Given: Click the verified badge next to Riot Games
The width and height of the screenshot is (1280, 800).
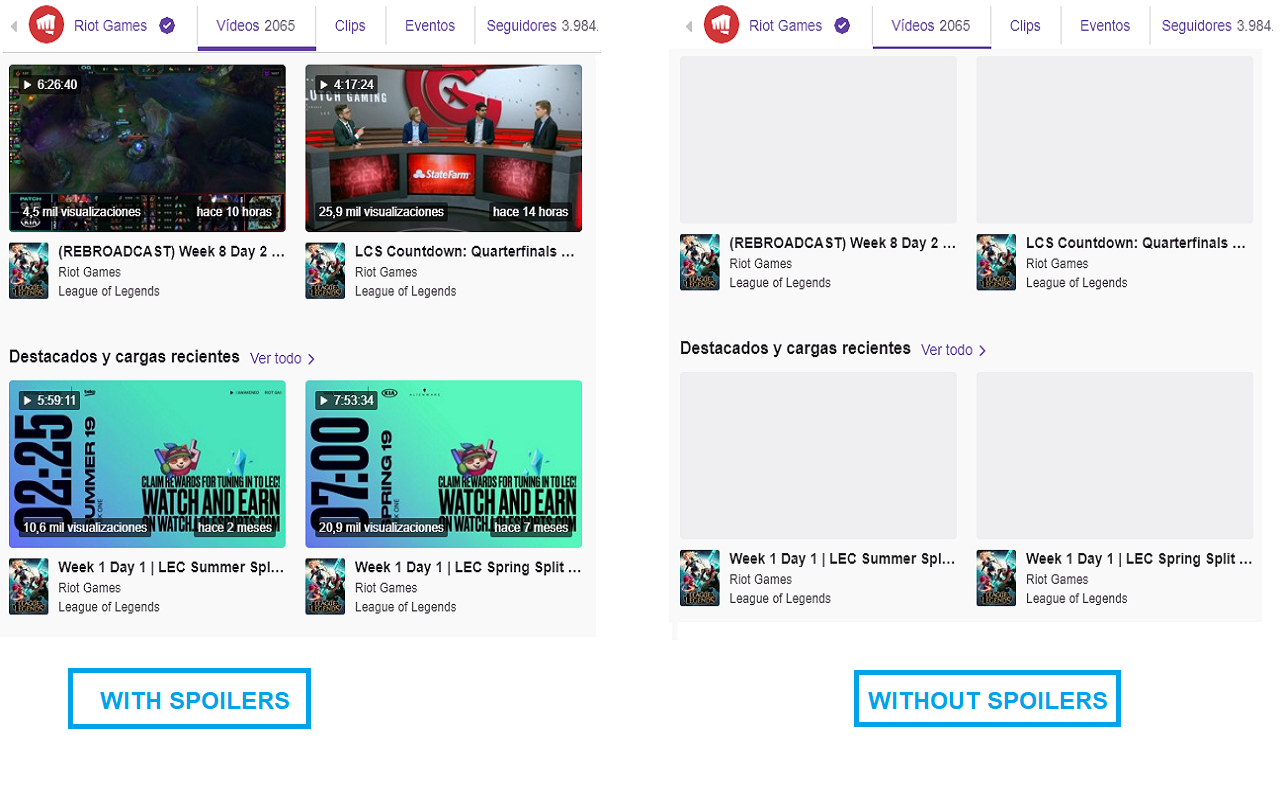Looking at the screenshot, I should tap(168, 26).
